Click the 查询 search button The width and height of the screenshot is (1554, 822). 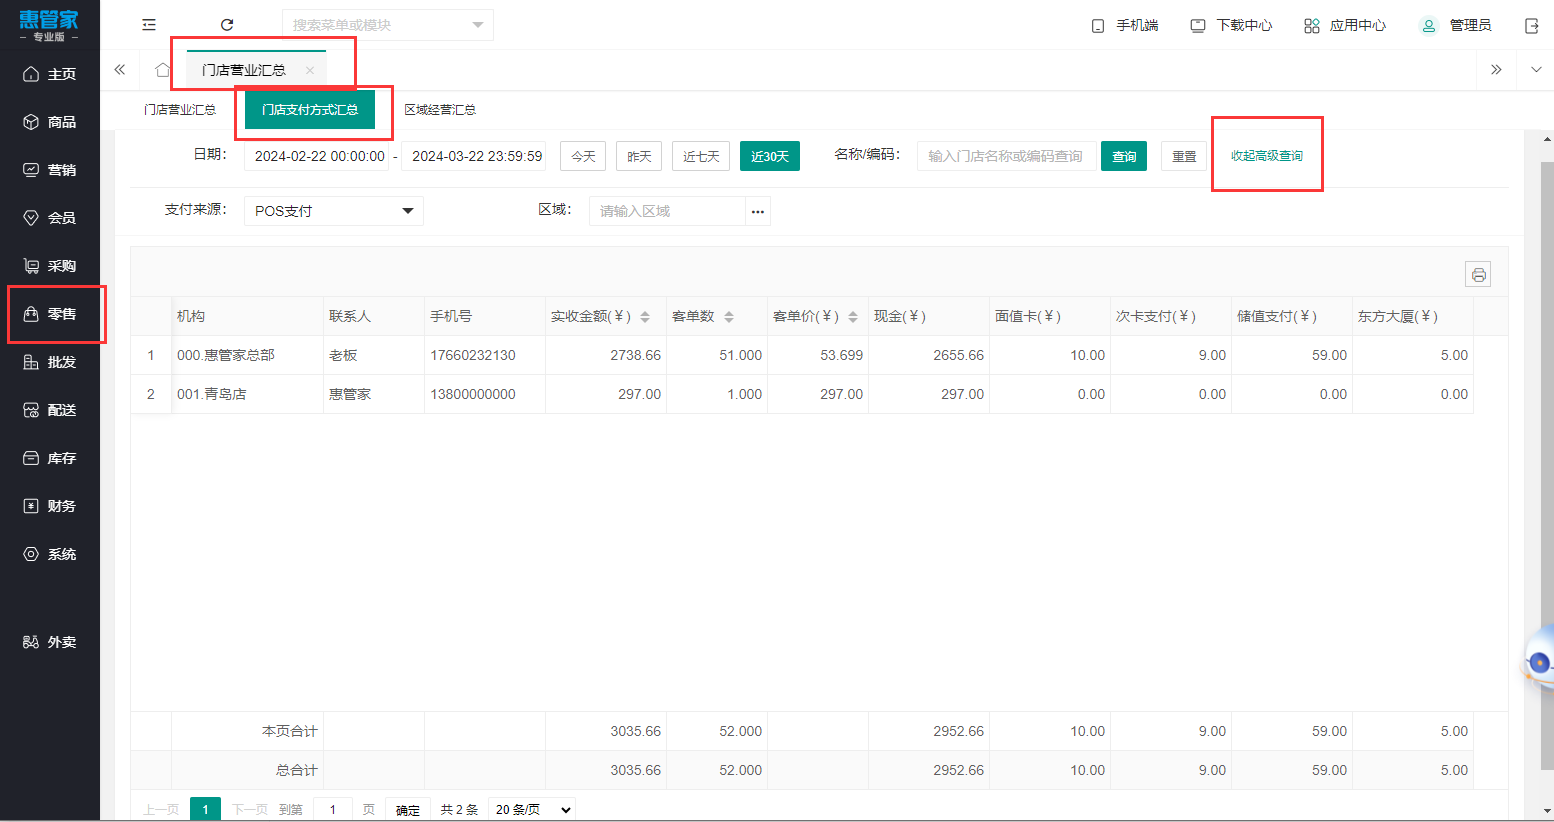tap(1124, 156)
